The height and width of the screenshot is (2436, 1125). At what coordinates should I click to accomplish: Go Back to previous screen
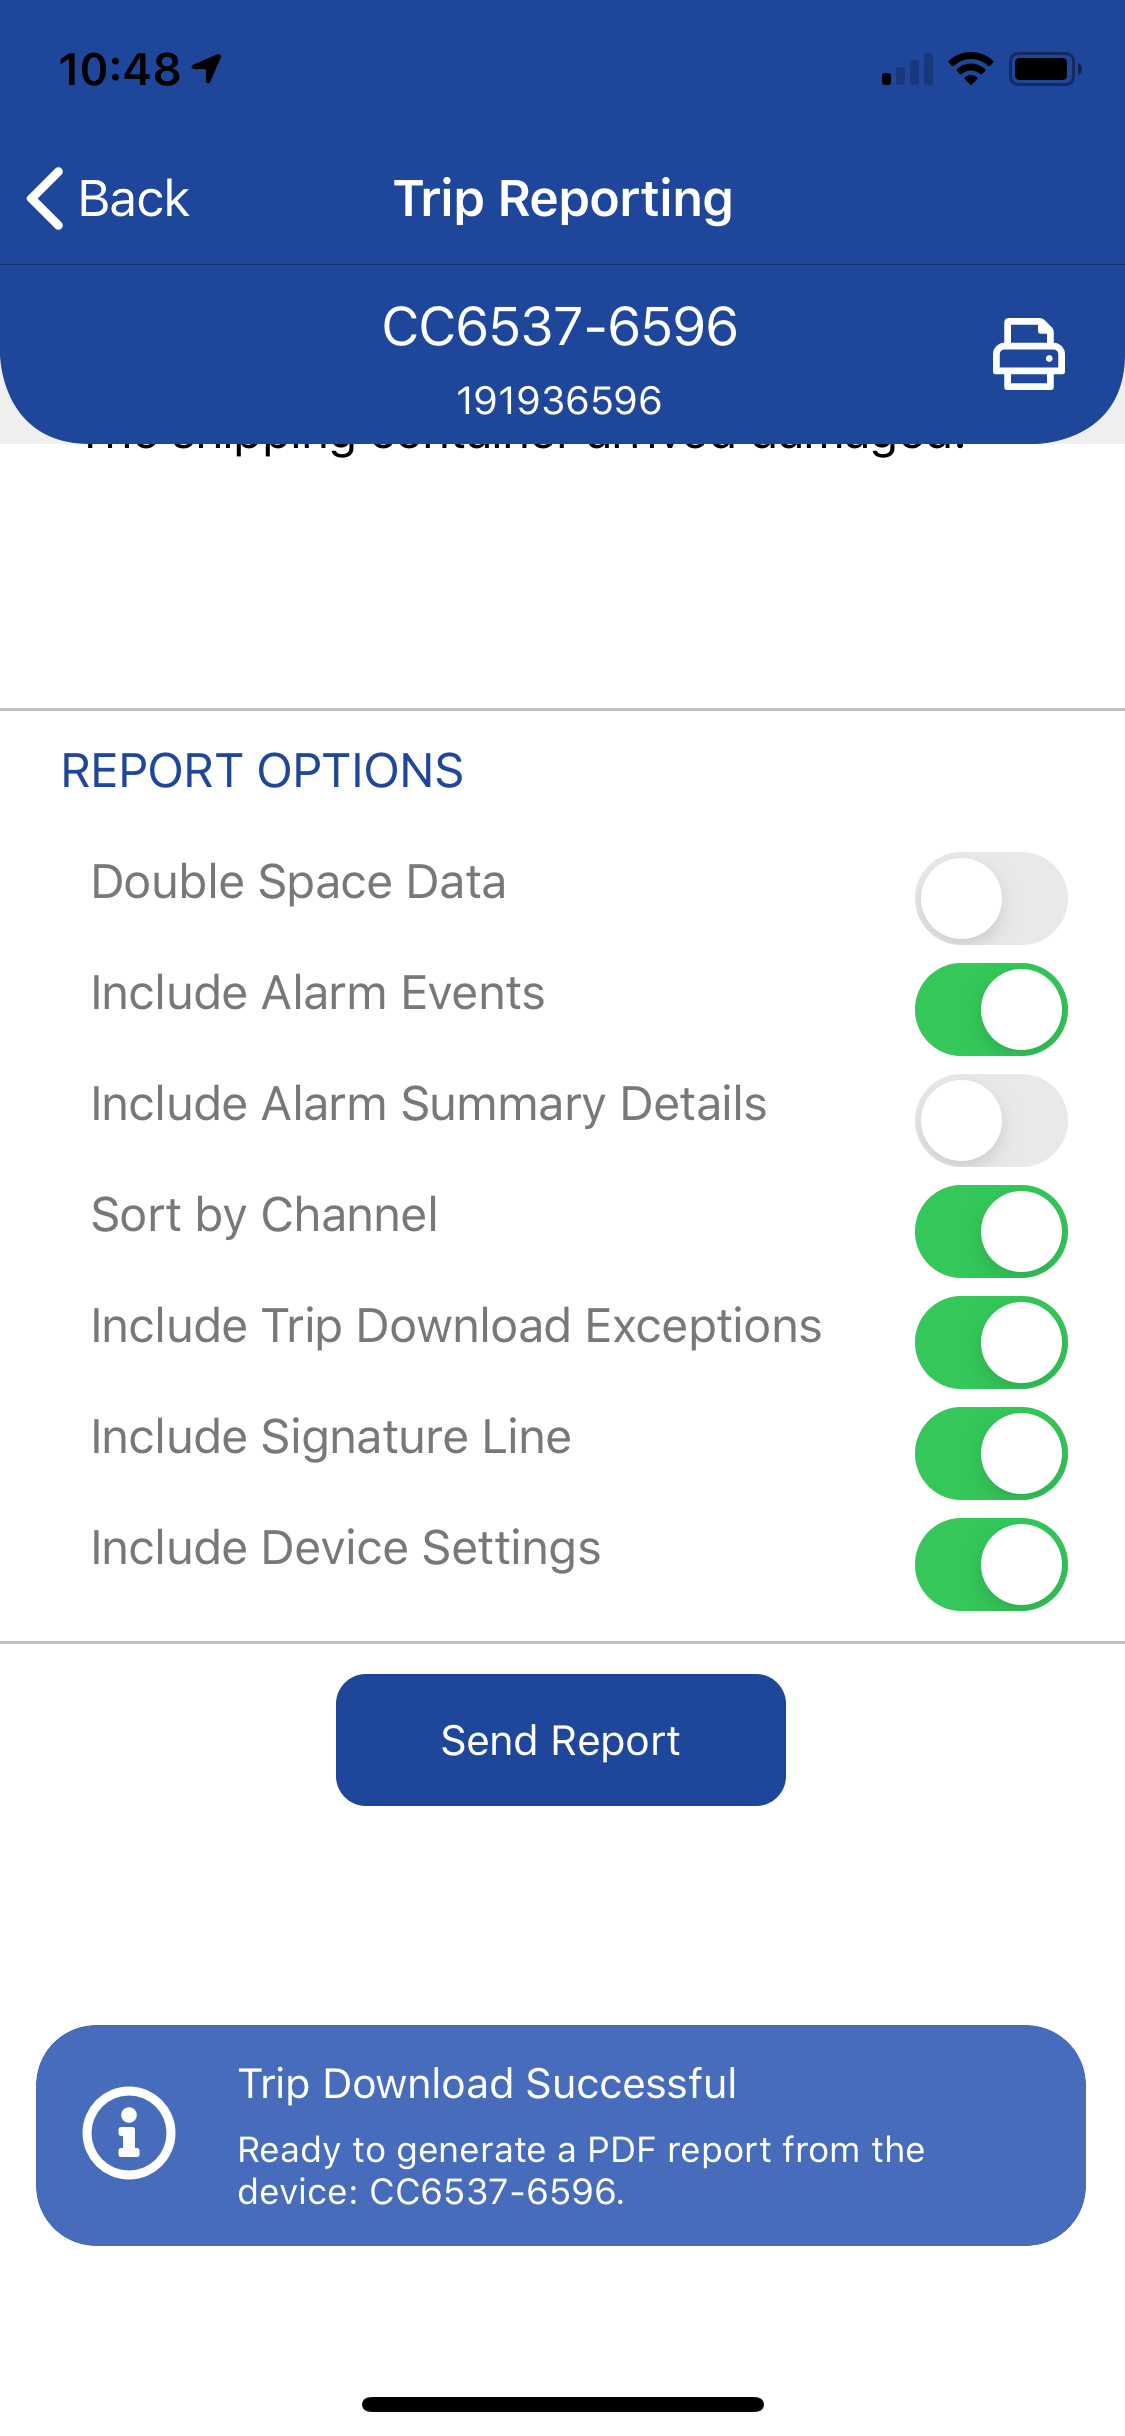108,198
